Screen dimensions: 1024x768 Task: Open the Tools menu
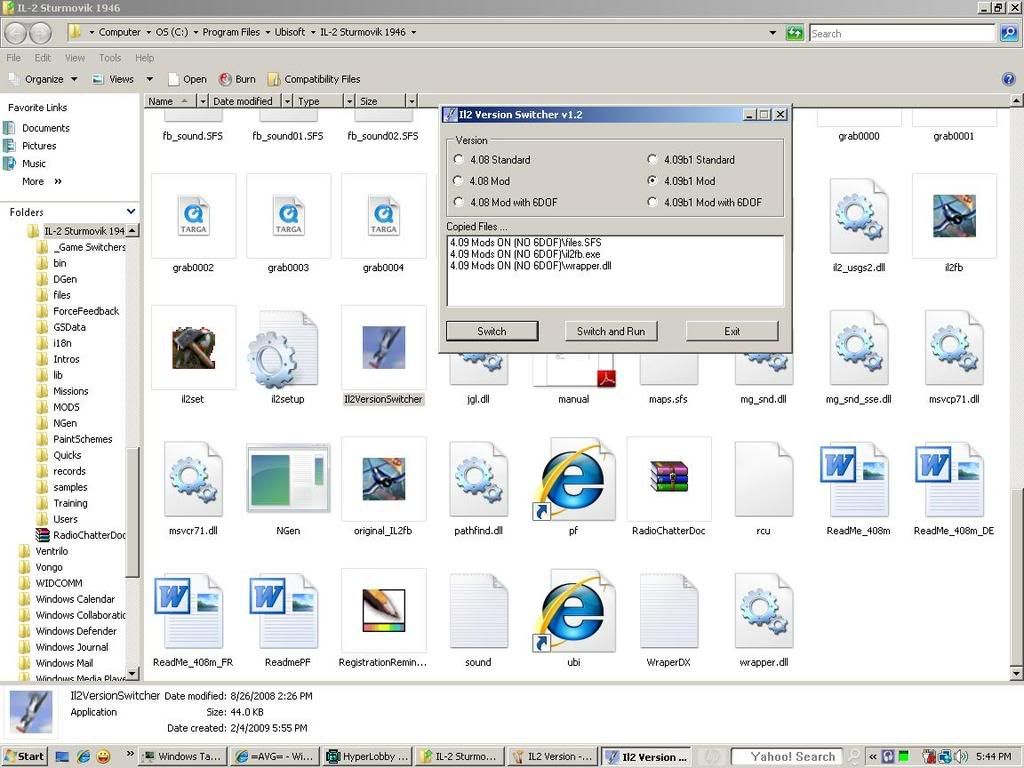(x=110, y=58)
